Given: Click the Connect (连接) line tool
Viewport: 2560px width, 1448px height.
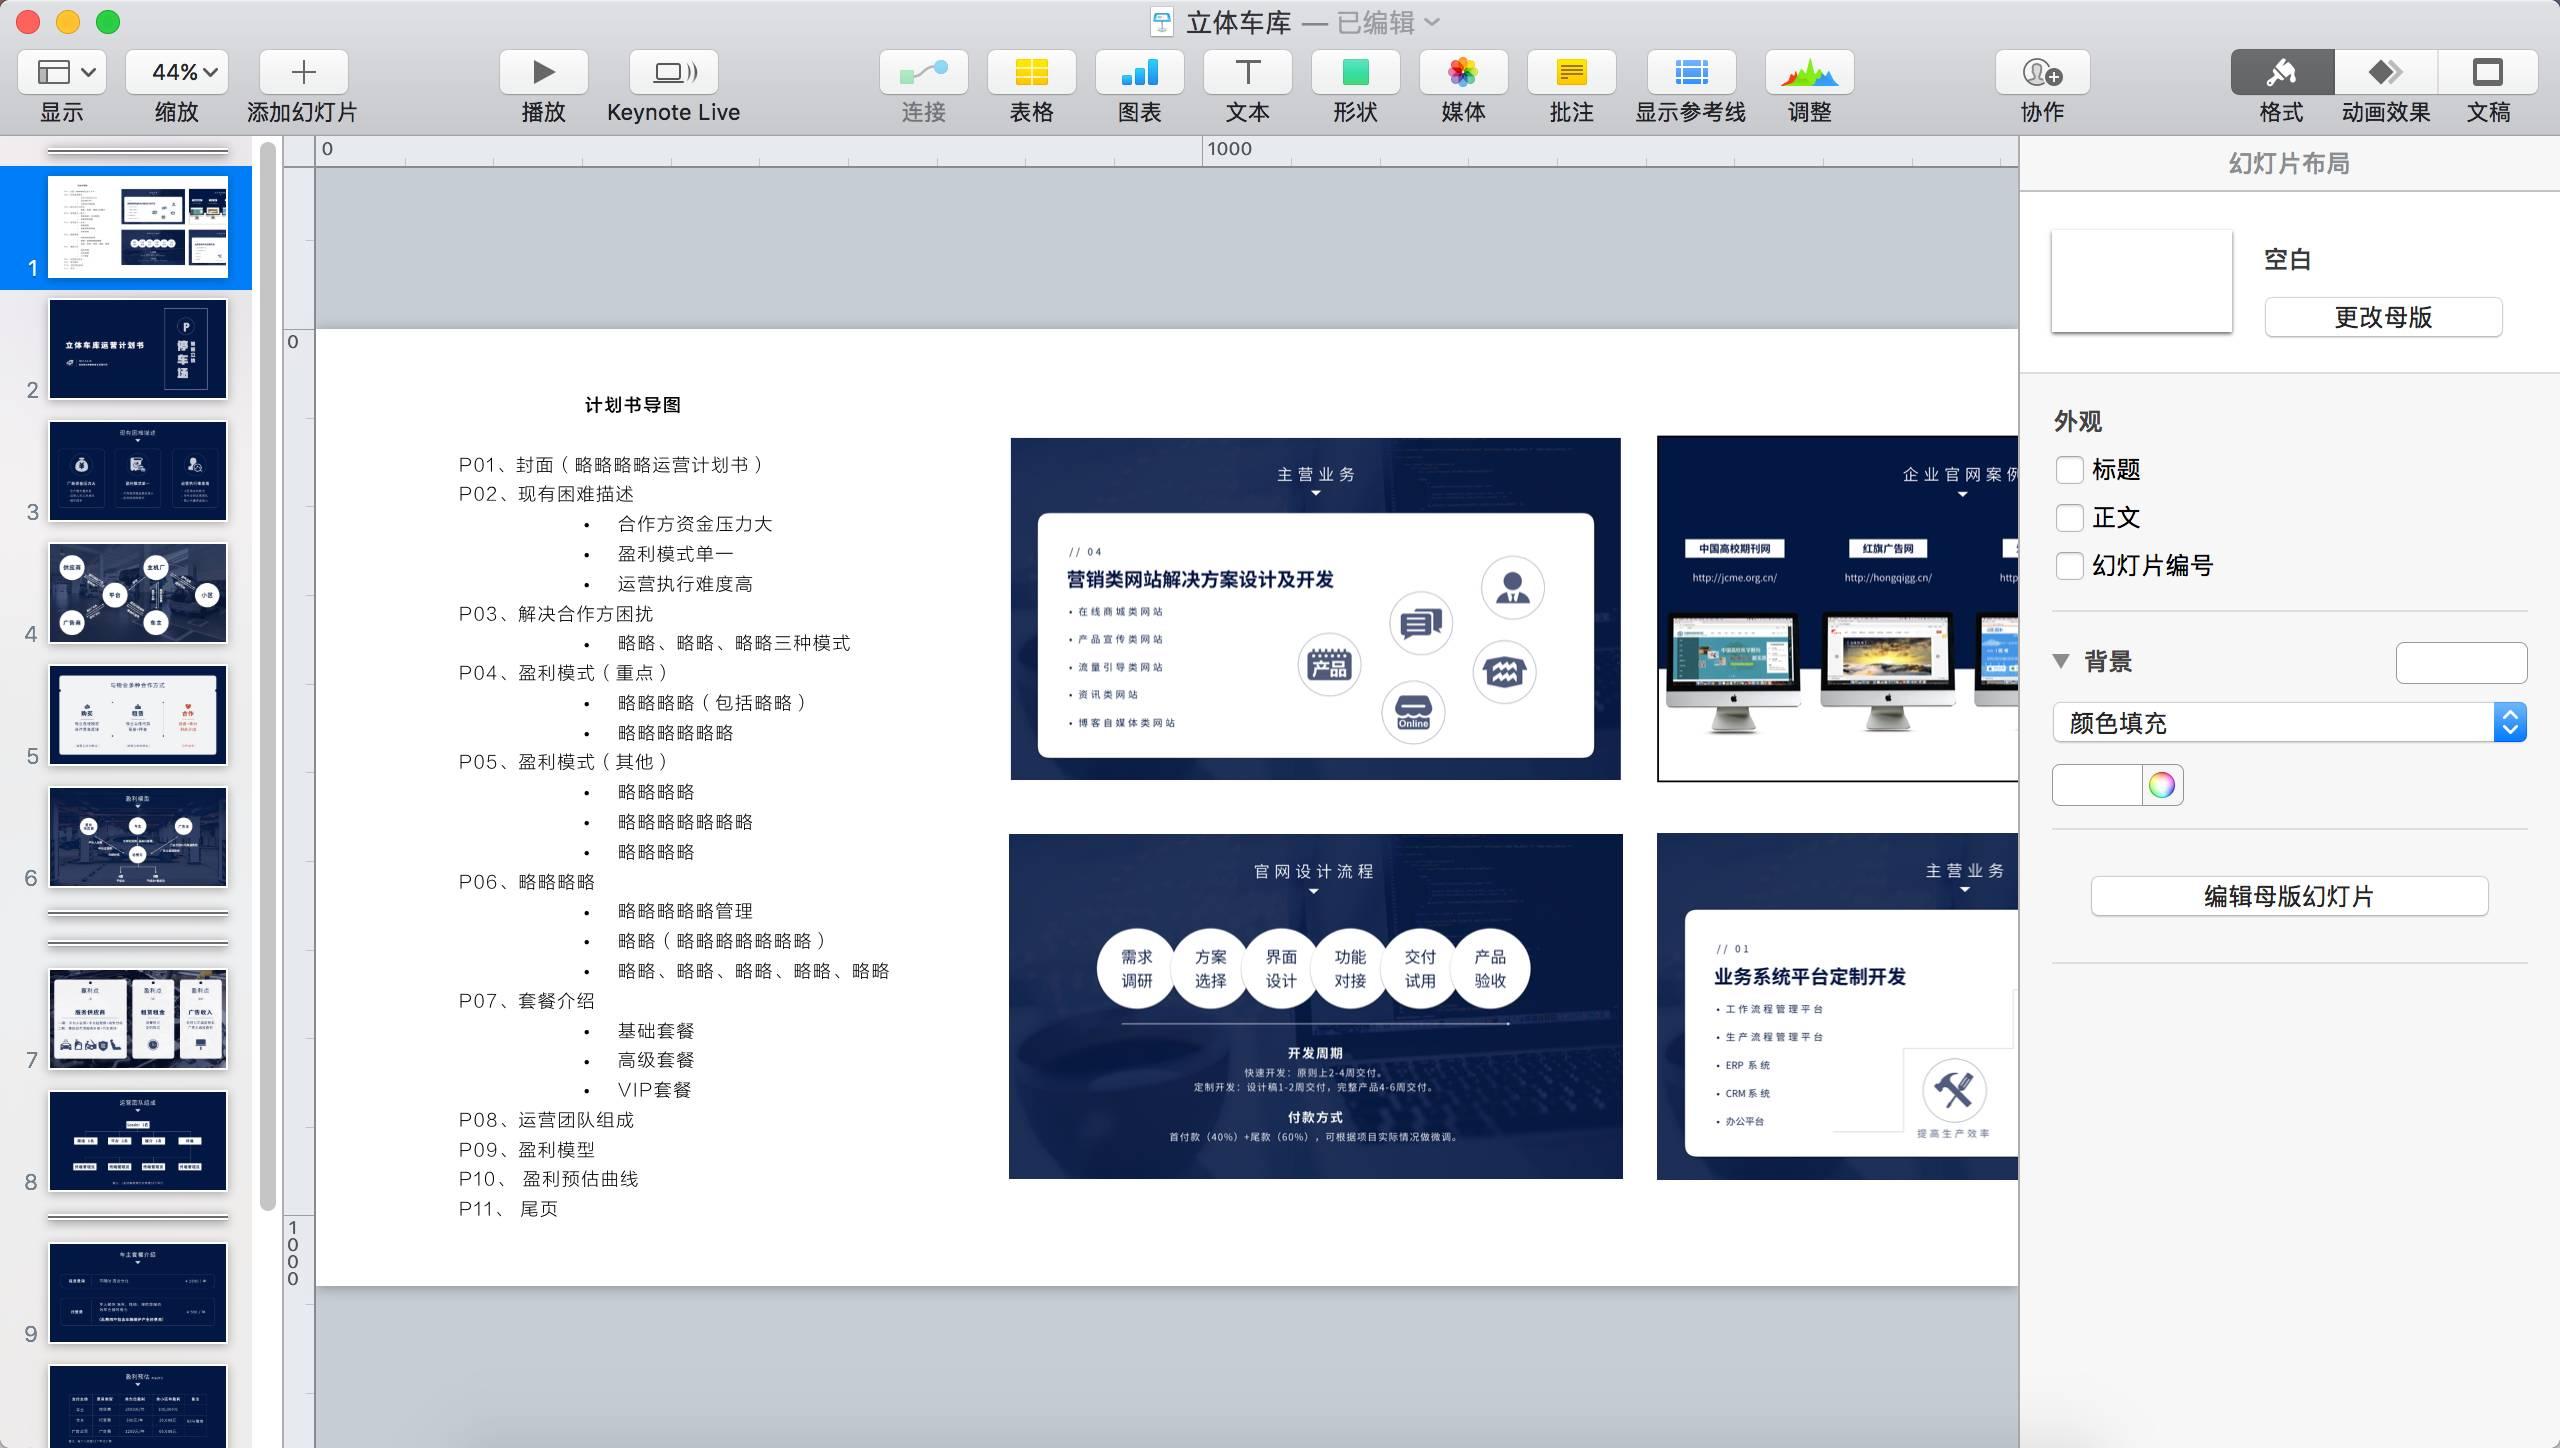Looking at the screenshot, I should click(923, 72).
